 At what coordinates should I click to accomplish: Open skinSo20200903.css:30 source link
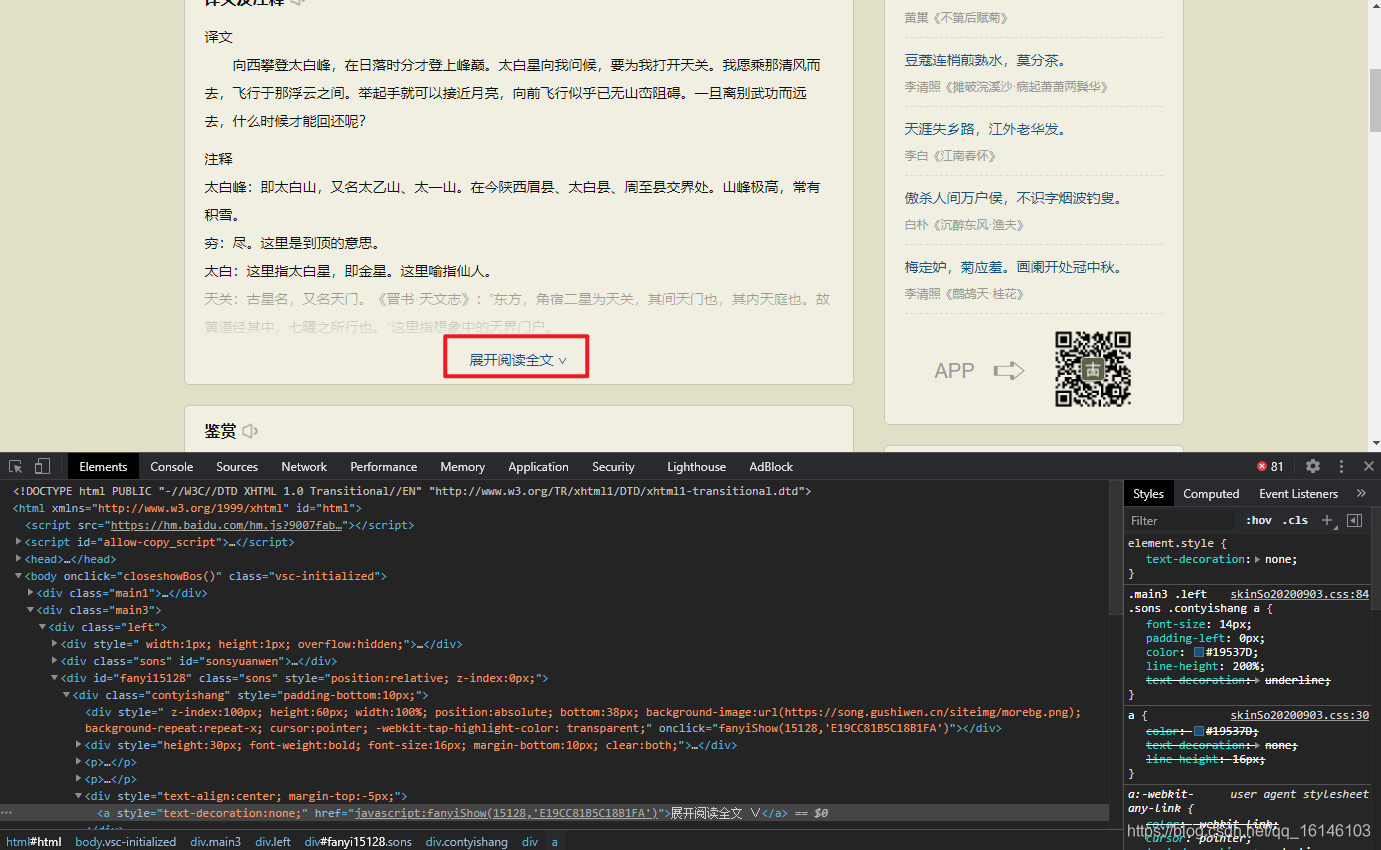(1299, 715)
